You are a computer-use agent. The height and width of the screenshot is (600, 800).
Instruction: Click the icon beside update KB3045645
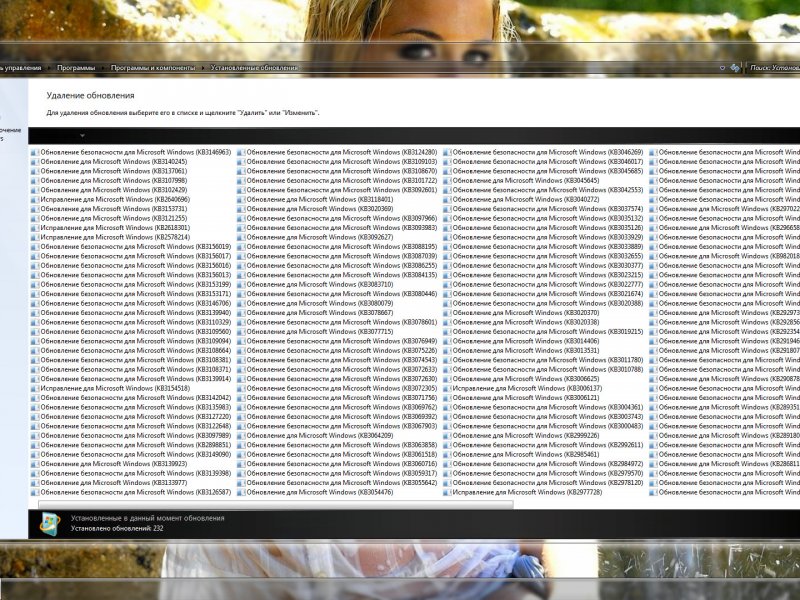[x=447, y=181]
